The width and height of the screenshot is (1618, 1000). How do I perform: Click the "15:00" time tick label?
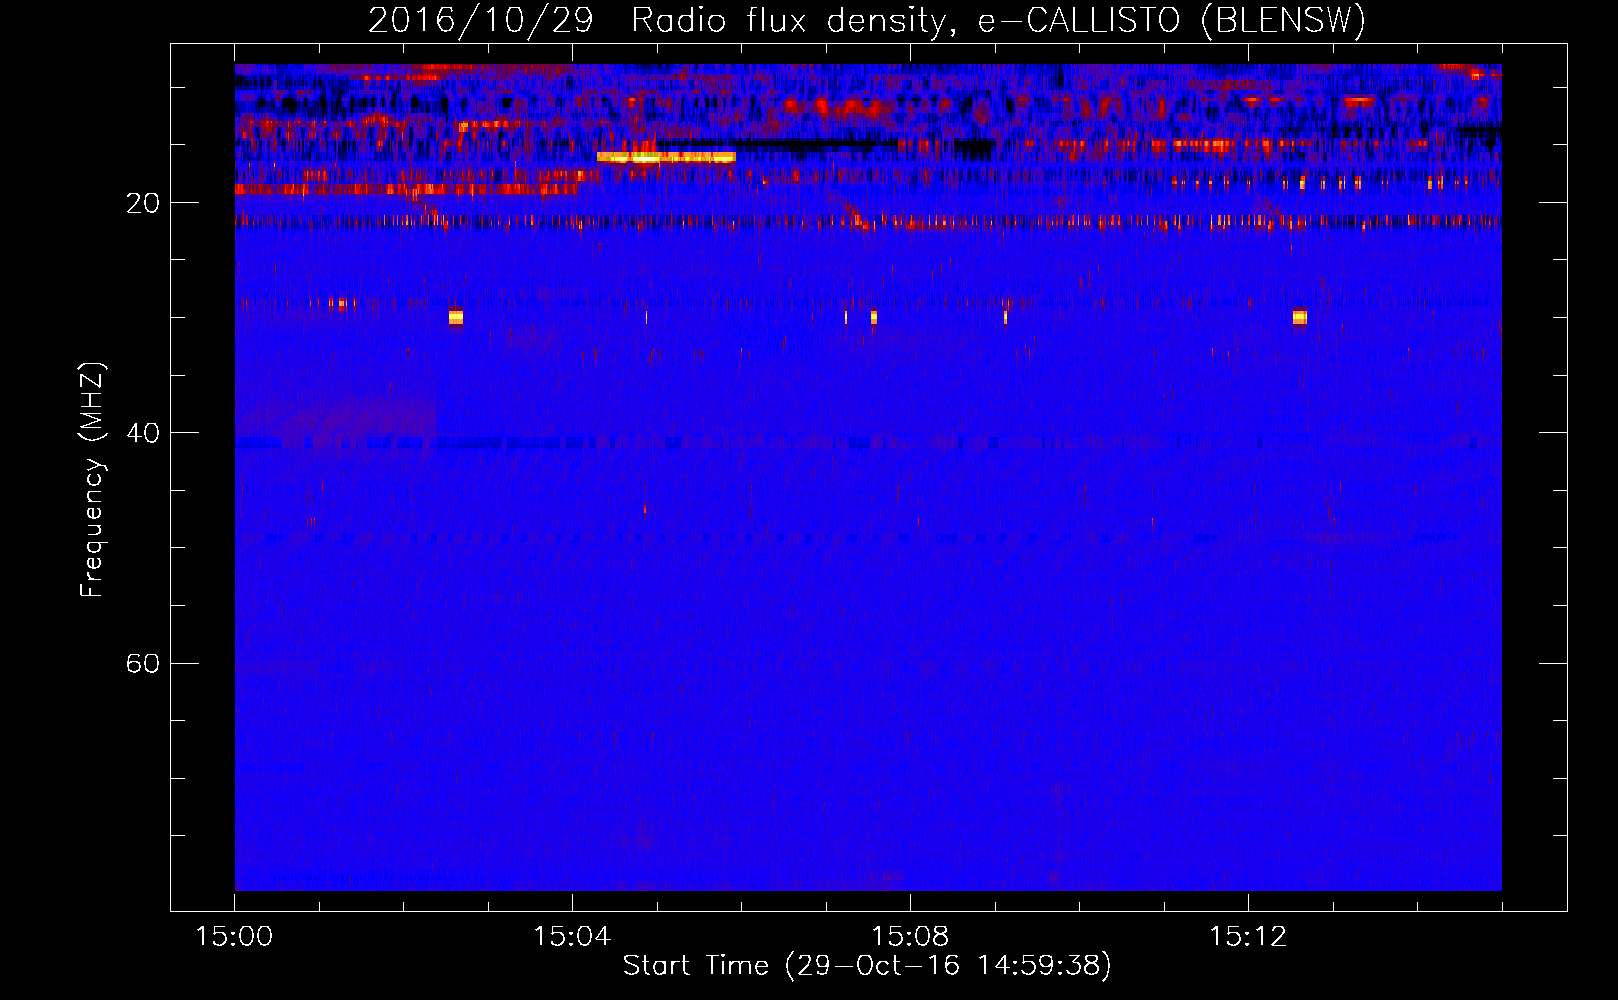tap(234, 937)
